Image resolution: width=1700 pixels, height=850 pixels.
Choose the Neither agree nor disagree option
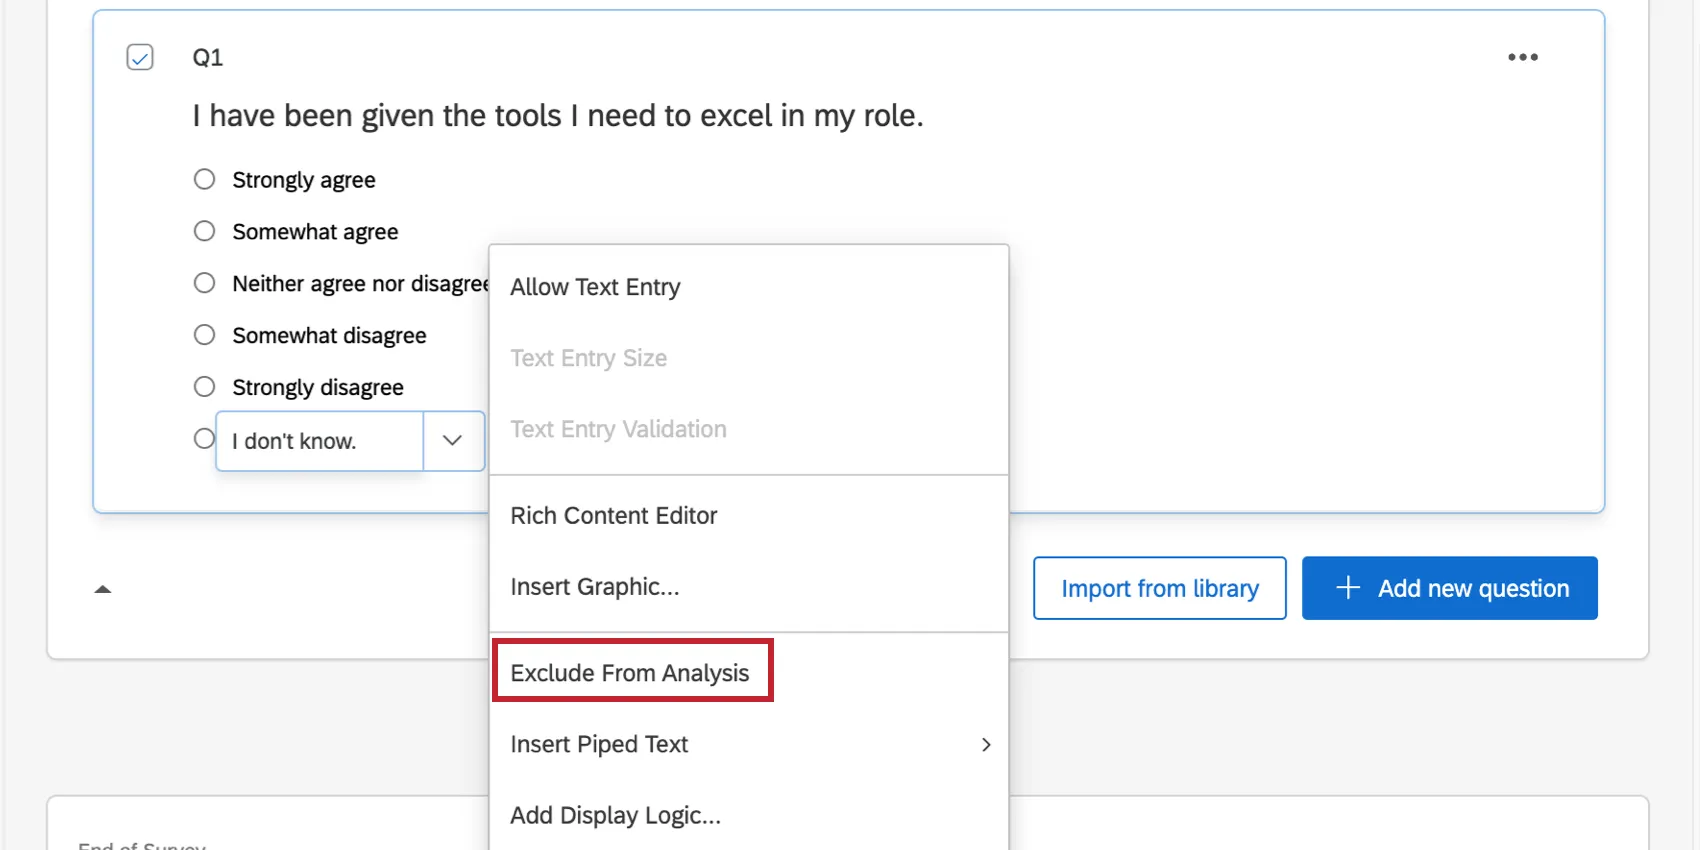205,284
